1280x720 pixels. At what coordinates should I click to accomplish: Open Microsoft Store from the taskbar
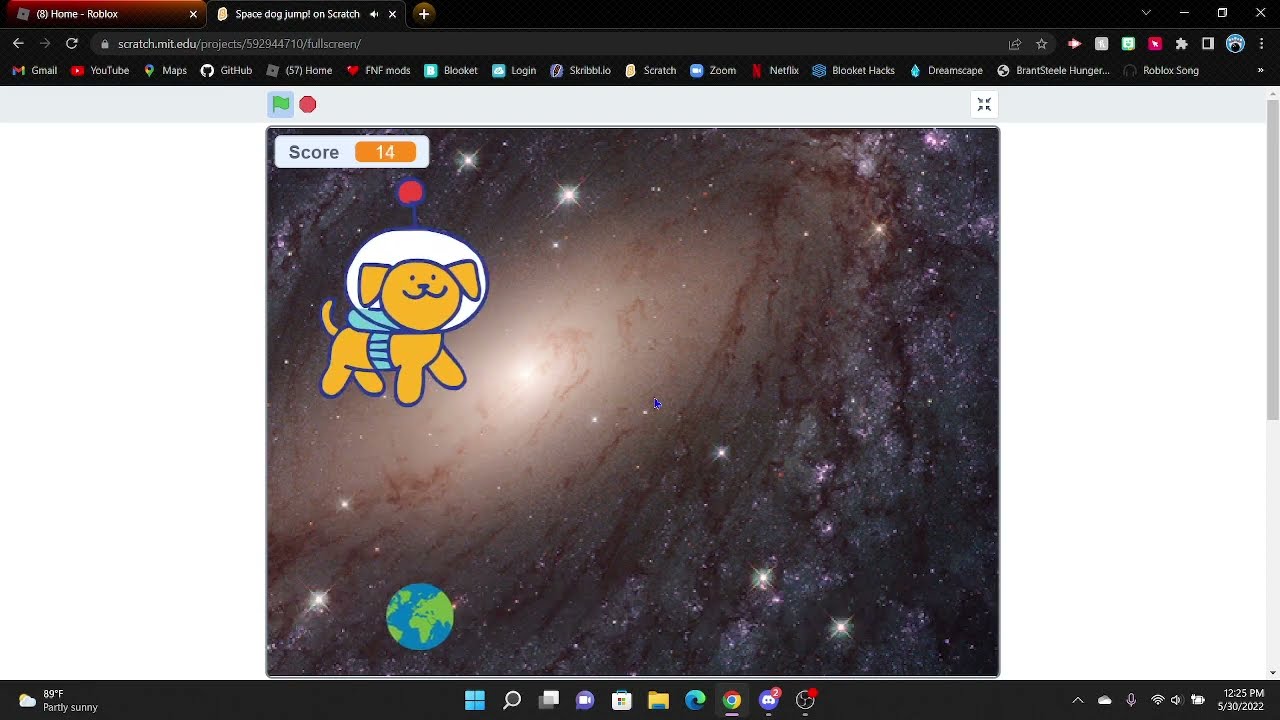click(622, 700)
